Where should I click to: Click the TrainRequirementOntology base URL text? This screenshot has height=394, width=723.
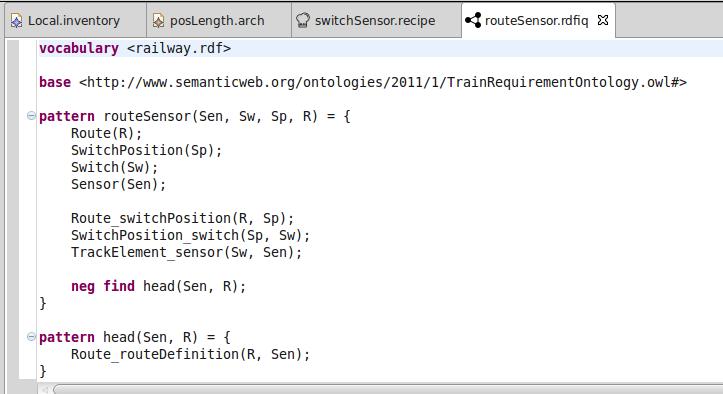click(383, 83)
